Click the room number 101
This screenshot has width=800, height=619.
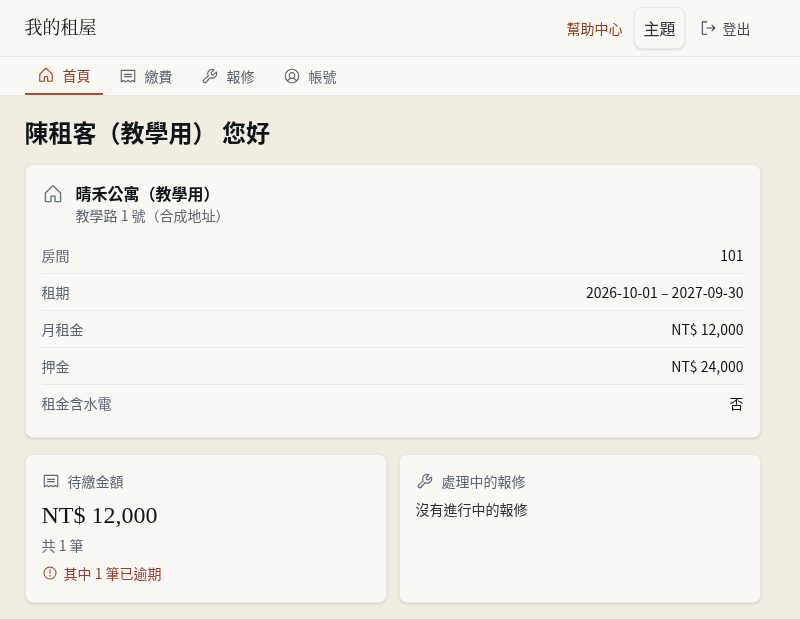tap(732, 256)
